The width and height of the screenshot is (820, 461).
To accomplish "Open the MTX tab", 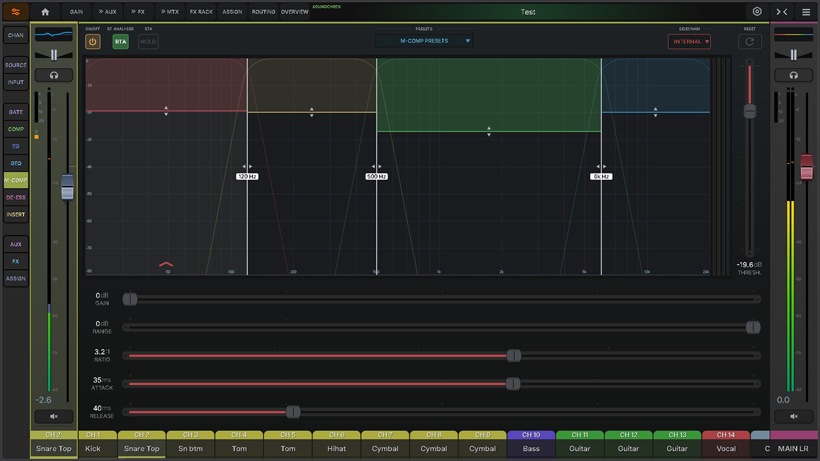I will coord(169,11).
